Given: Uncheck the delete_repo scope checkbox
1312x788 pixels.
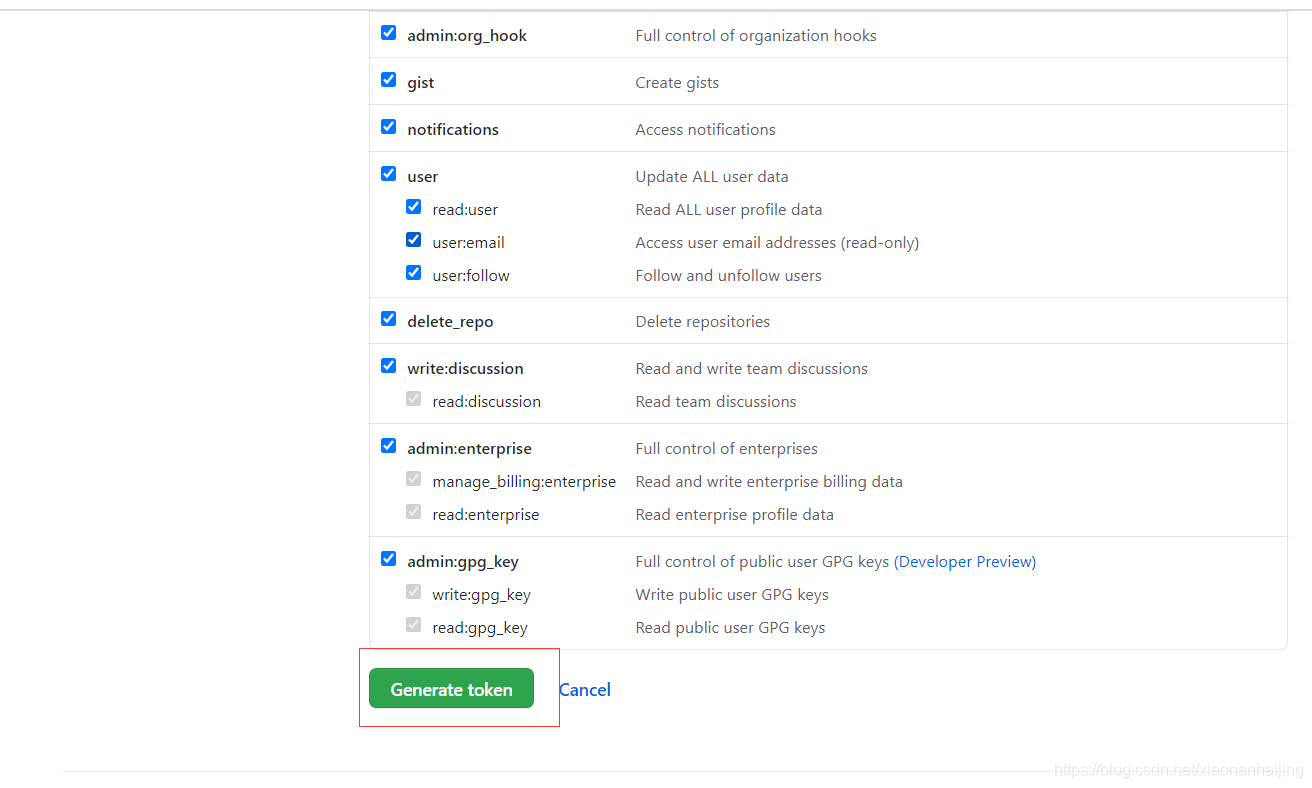Looking at the screenshot, I should (x=388, y=319).
